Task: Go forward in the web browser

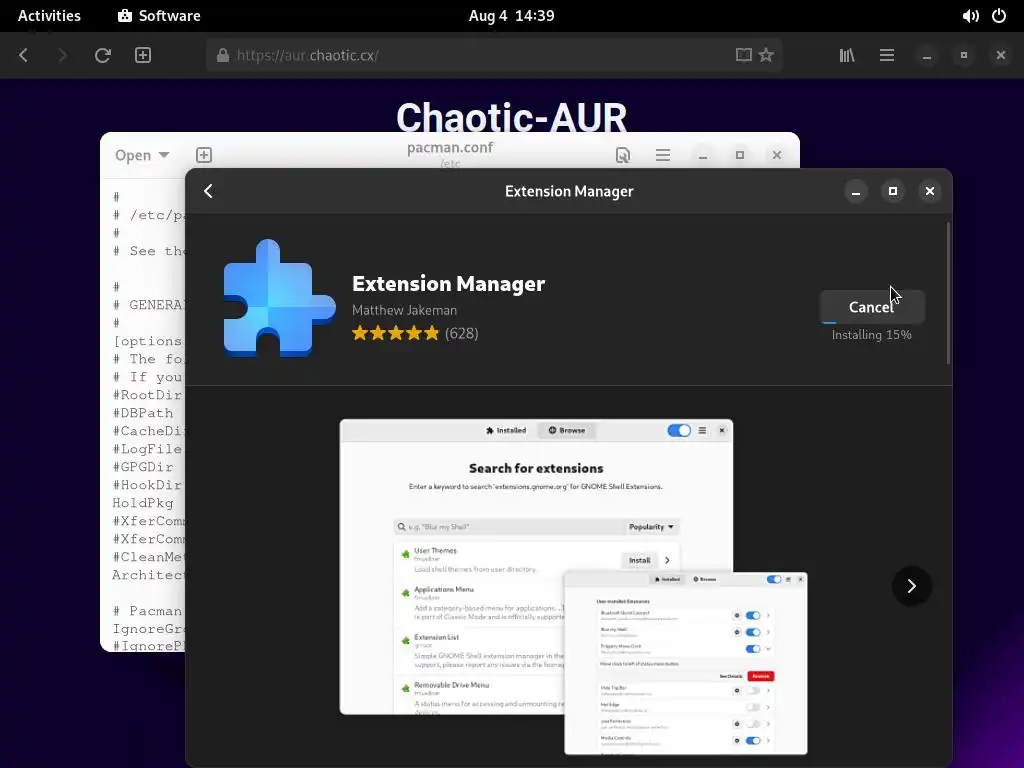Action: (x=62, y=56)
